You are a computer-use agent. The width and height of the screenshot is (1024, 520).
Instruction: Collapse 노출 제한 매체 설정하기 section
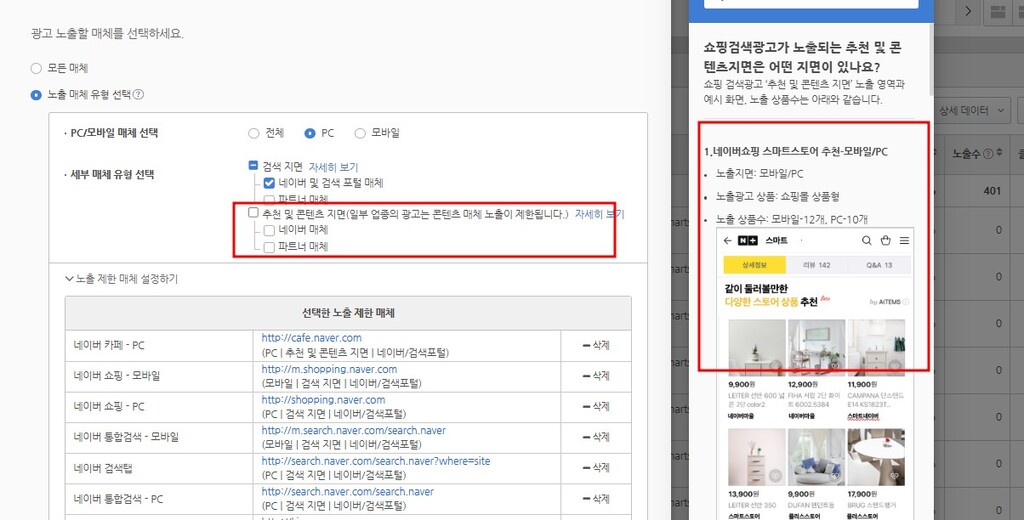pos(121,279)
